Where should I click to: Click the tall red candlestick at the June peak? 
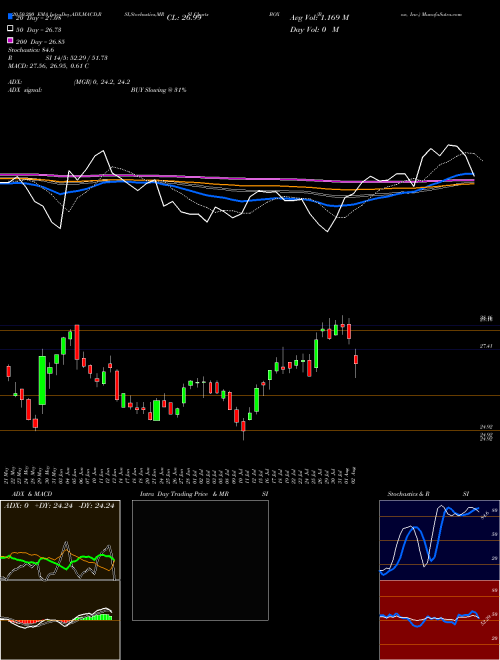77,342
